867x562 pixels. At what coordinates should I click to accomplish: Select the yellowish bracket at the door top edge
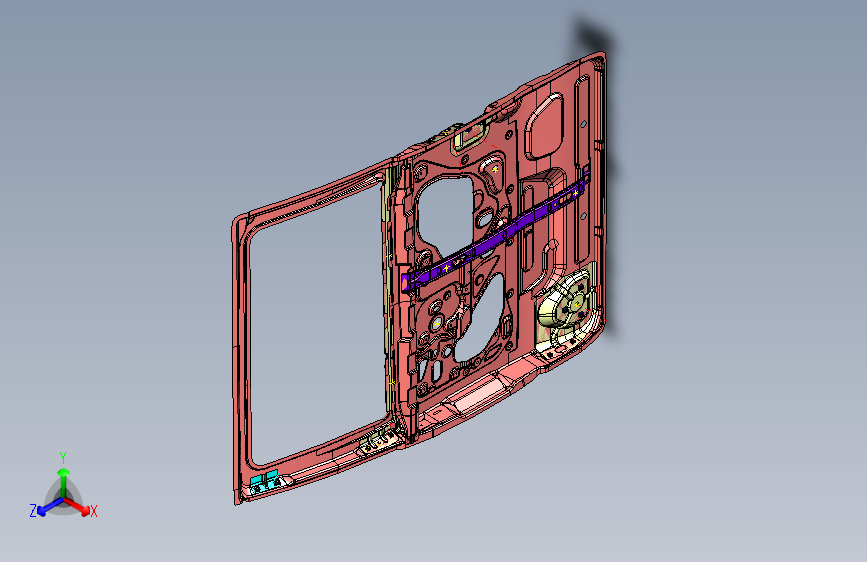click(471, 136)
